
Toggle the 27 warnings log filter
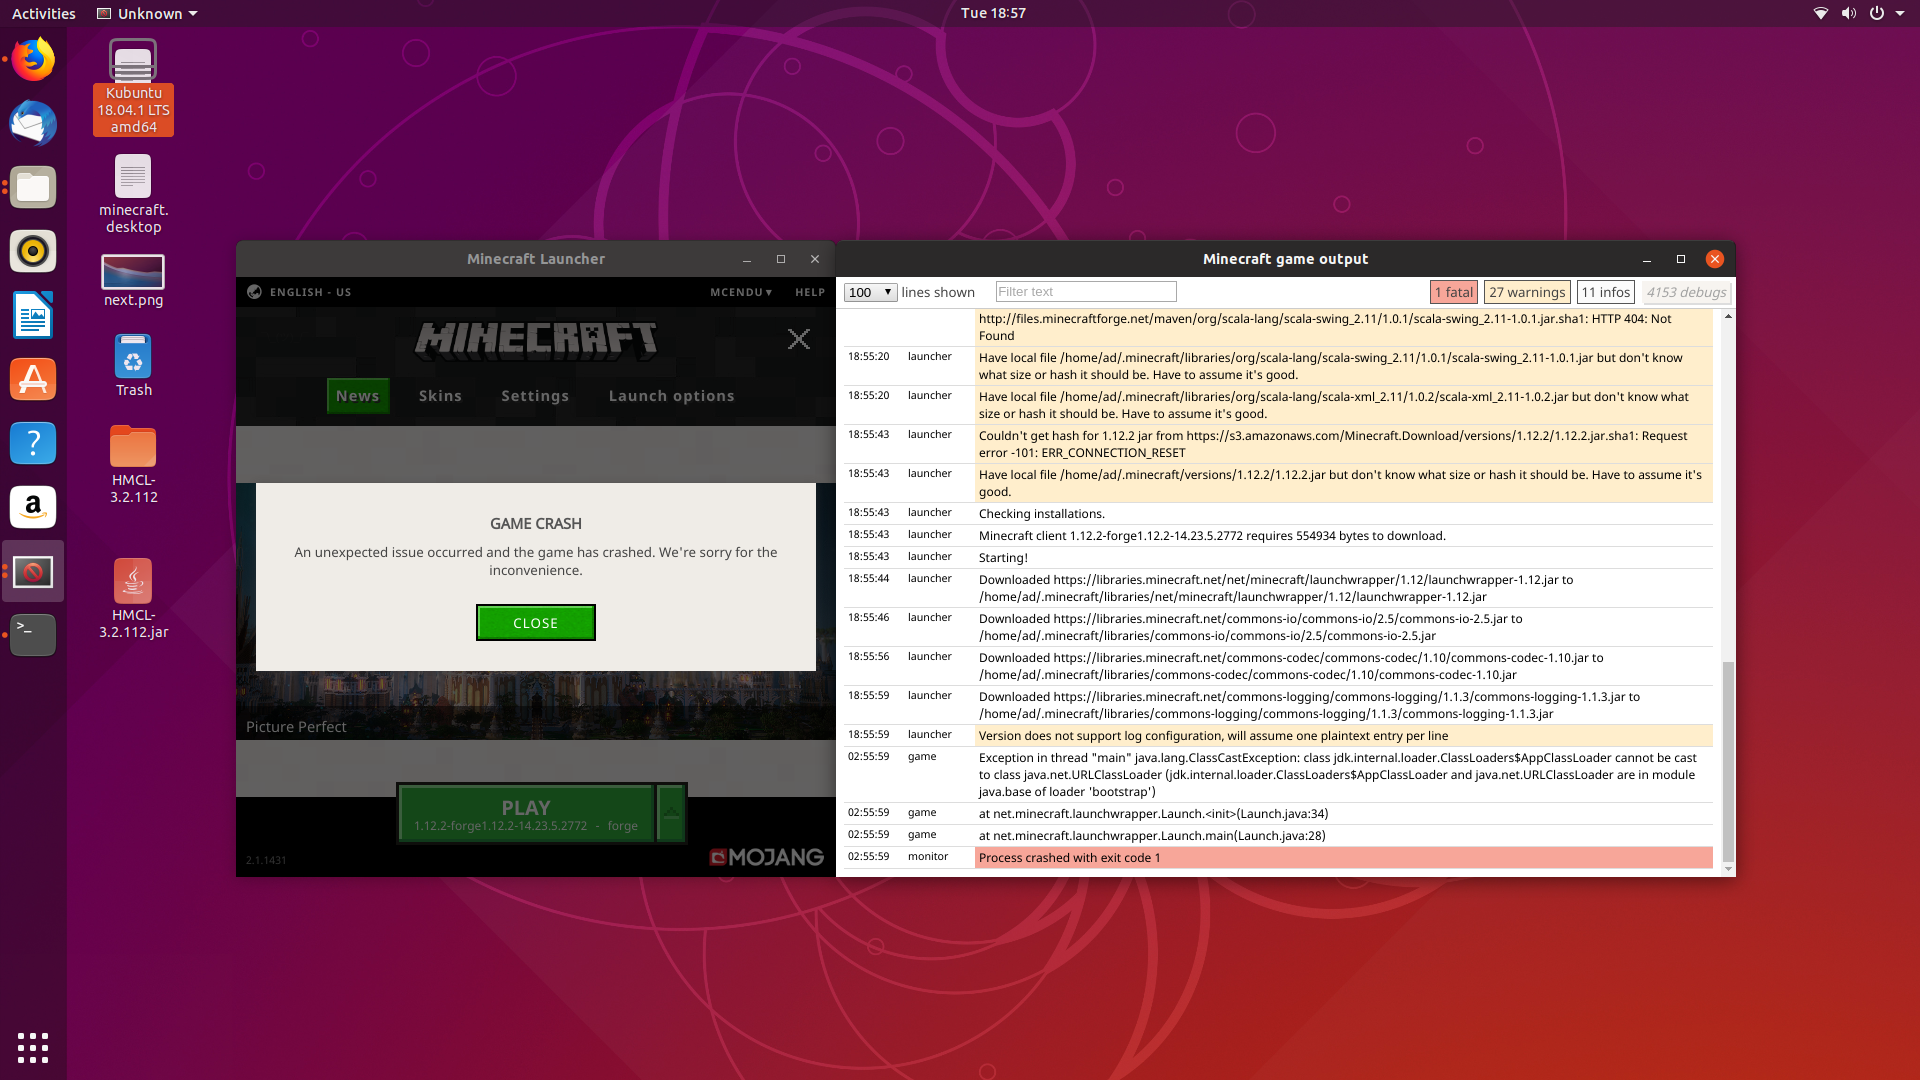pyautogui.click(x=1527, y=292)
